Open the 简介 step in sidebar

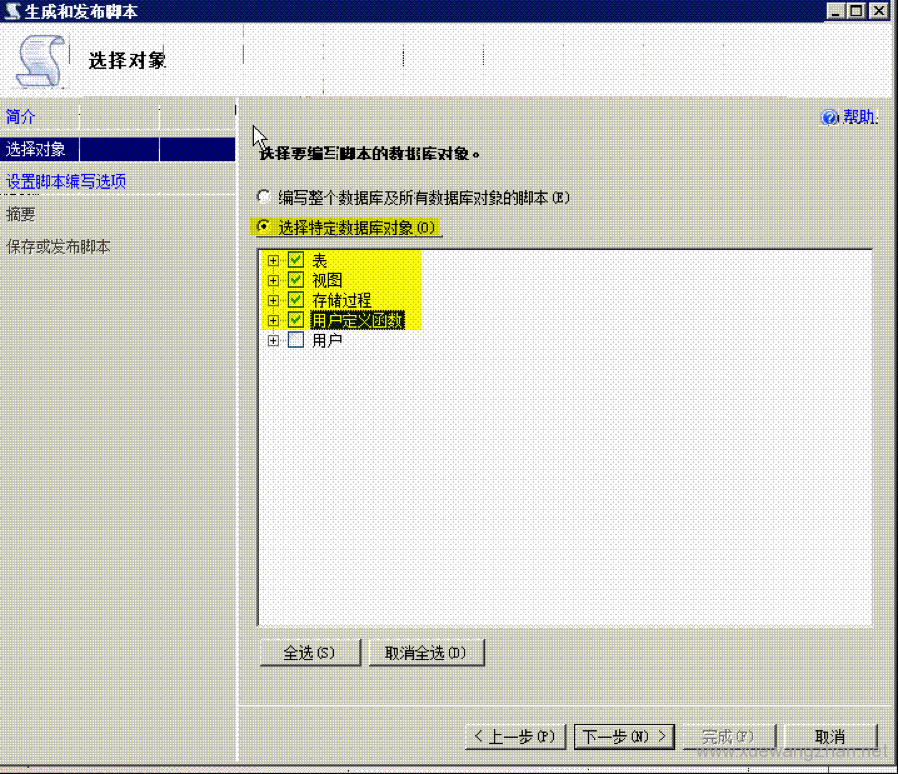point(21,117)
